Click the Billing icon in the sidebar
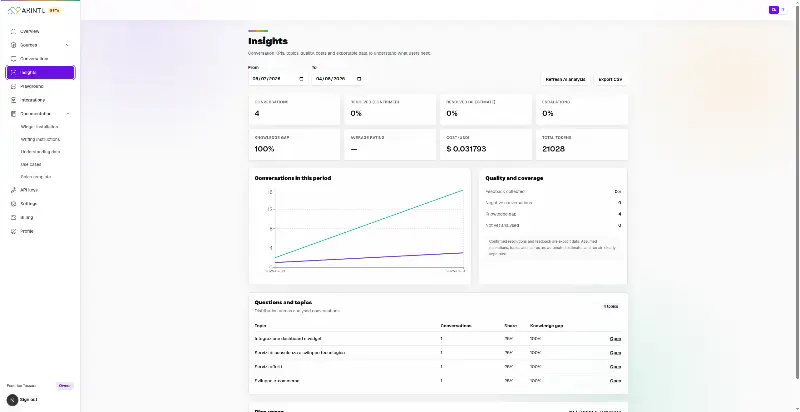800x412 pixels. [x=14, y=217]
